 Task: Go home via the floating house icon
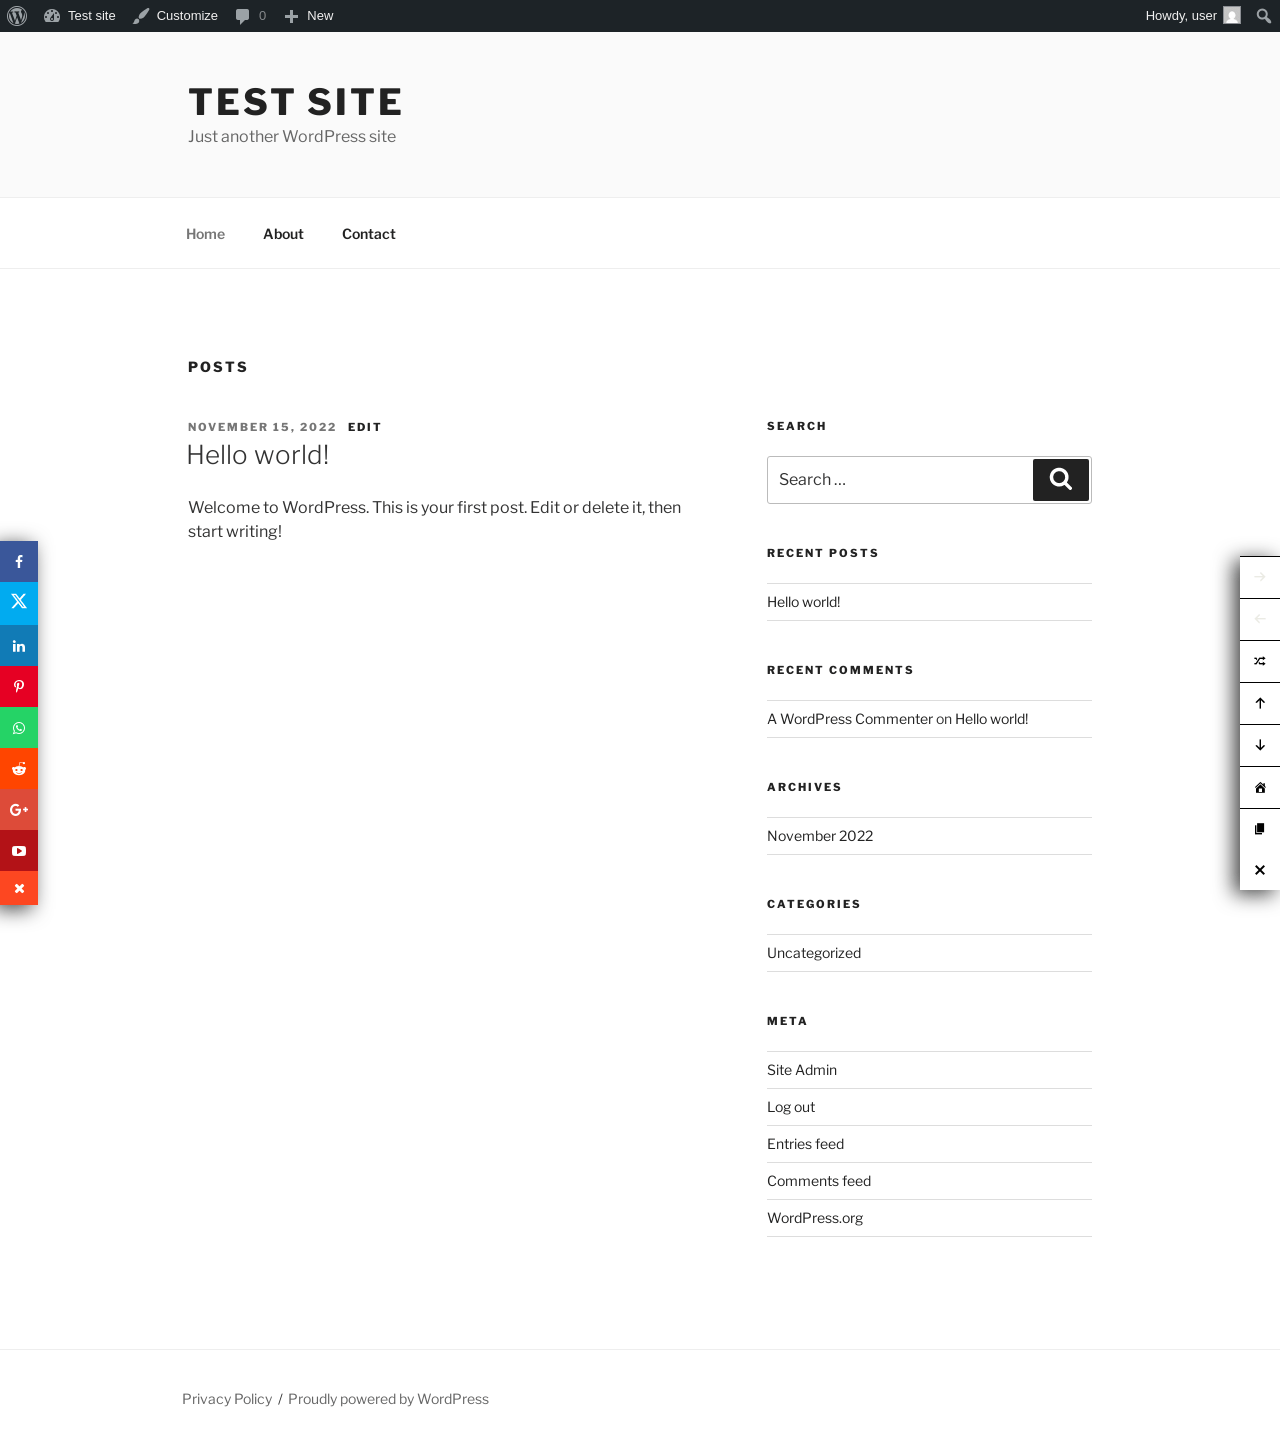1260,787
